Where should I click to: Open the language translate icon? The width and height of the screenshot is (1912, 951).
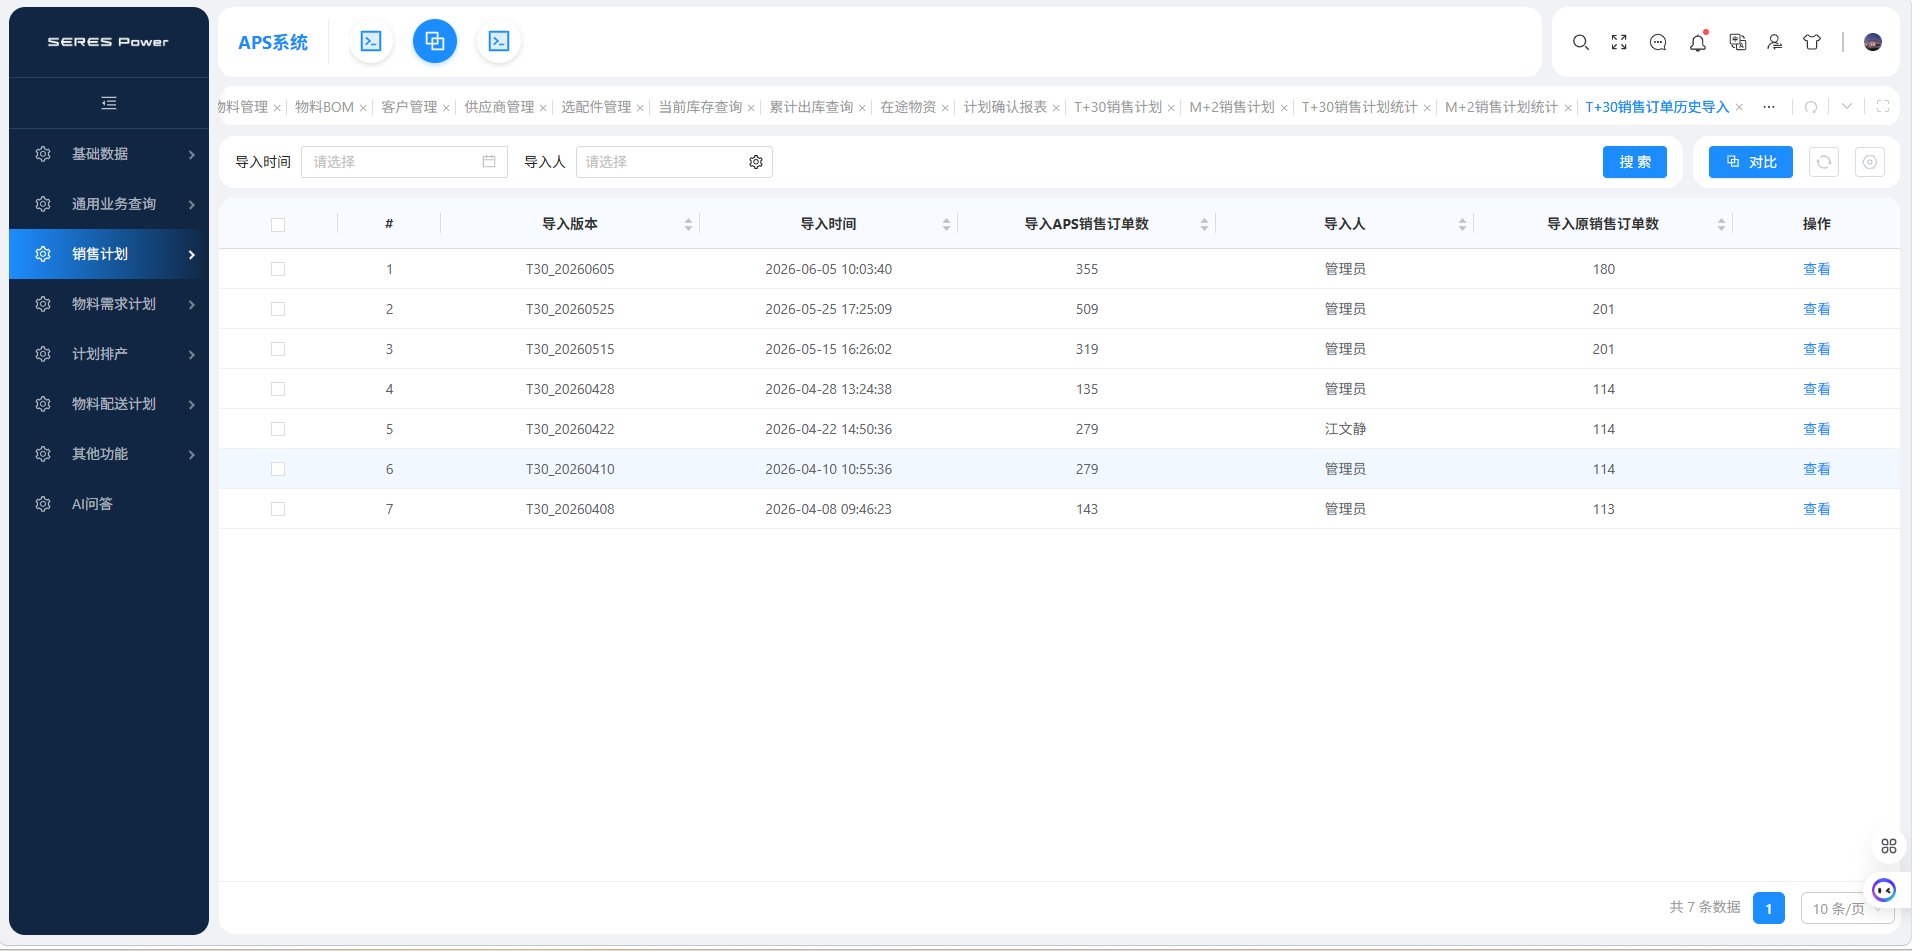click(1738, 42)
